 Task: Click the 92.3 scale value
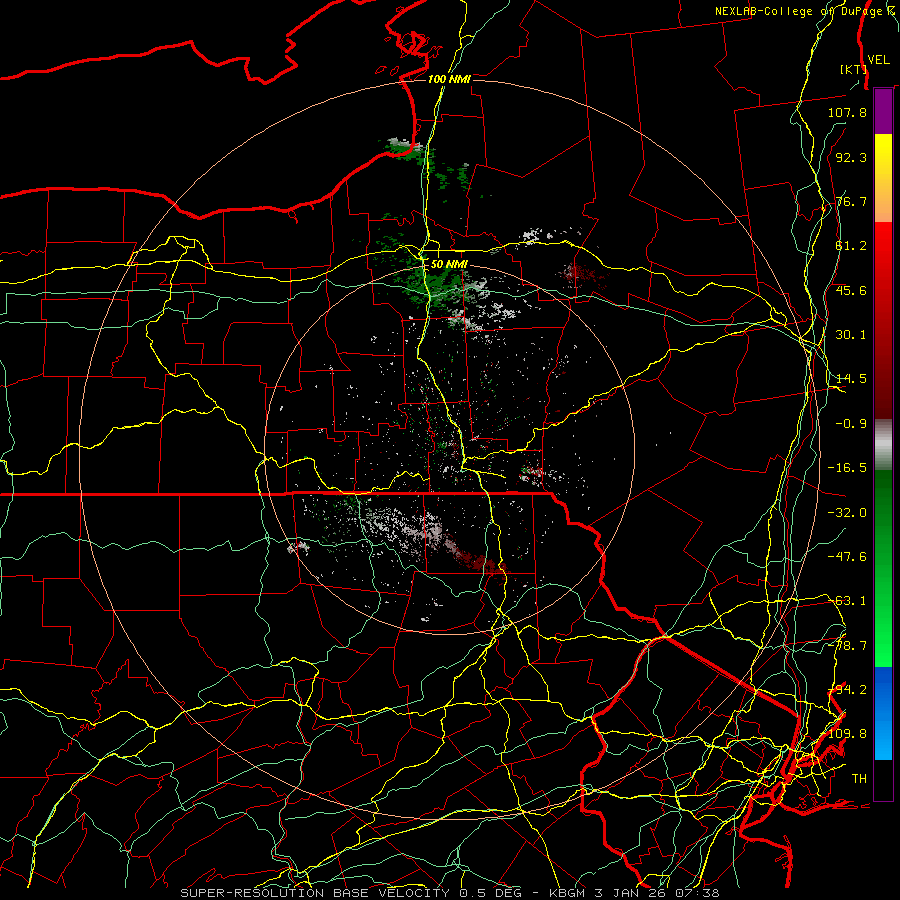click(851, 157)
